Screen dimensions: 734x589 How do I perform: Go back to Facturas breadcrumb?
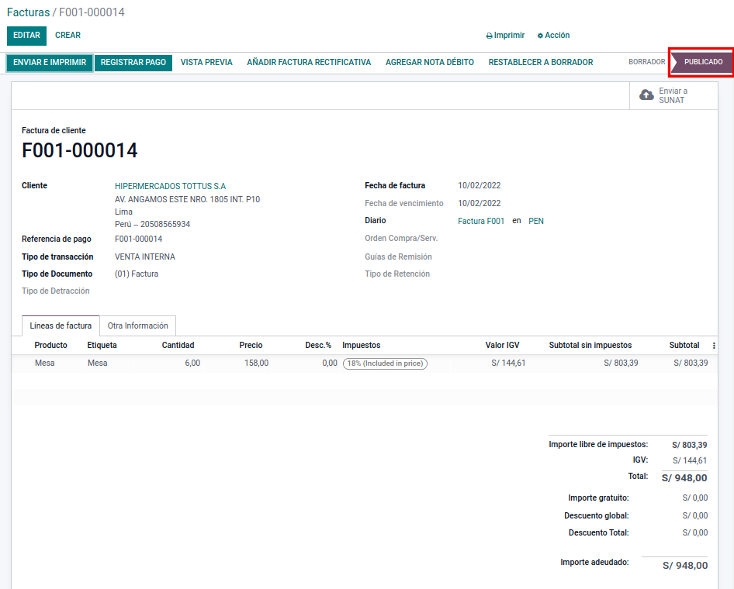28,12
